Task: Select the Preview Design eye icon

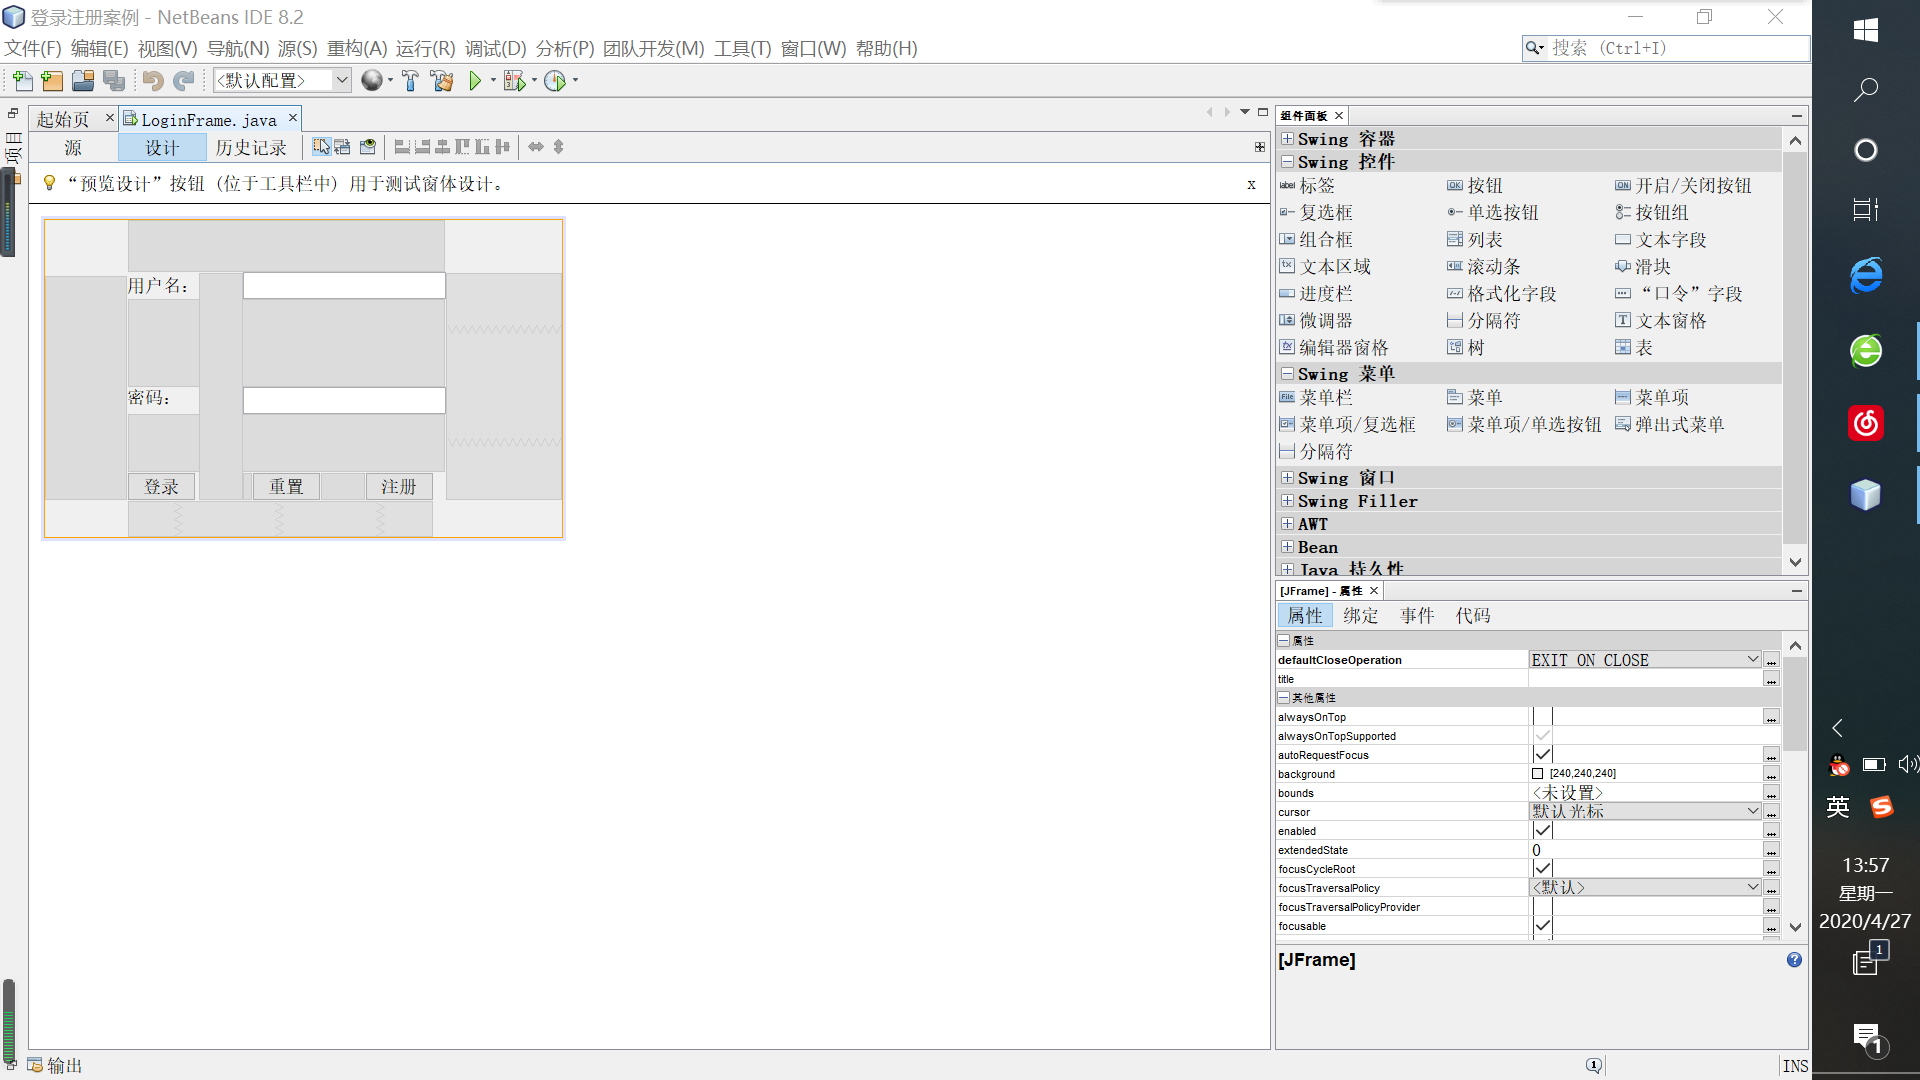Action: pyautogui.click(x=367, y=146)
